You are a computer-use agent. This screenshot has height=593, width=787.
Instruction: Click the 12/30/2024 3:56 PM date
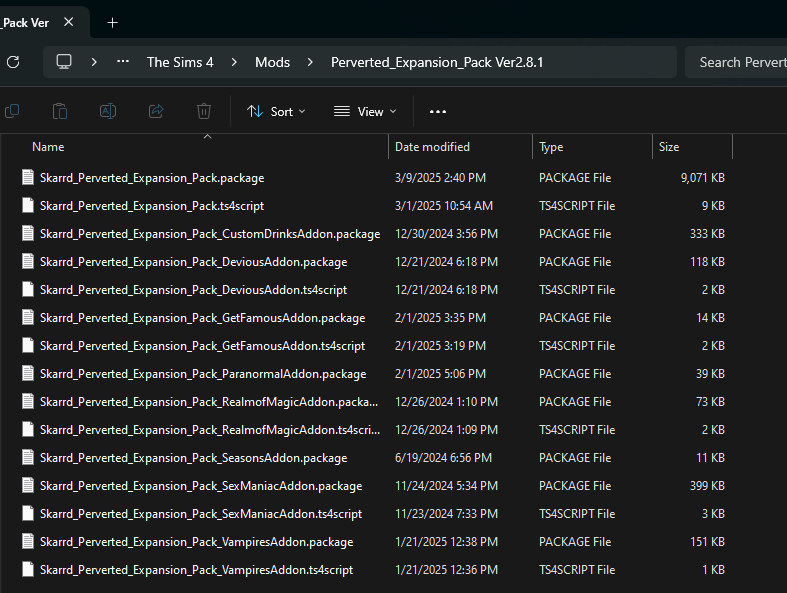coord(446,234)
